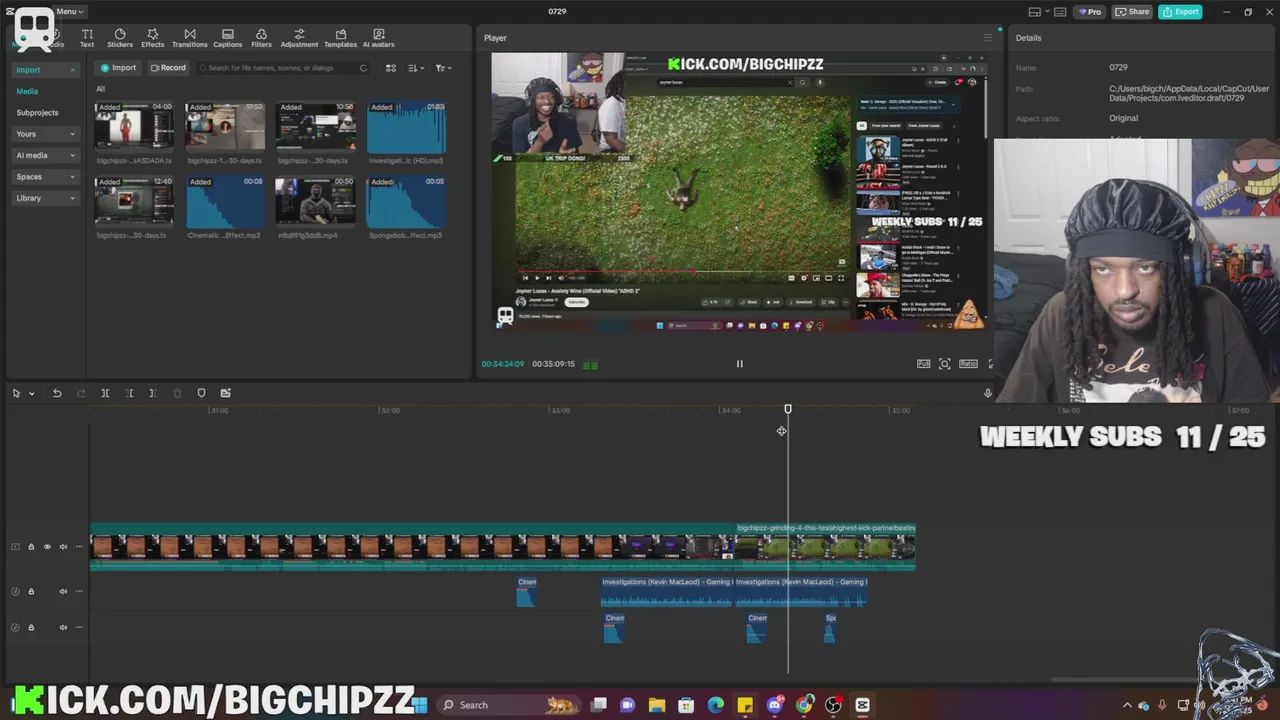This screenshot has height=720, width=1280.
Task: Open the Captions panel
Action: (x=228, y=38)
